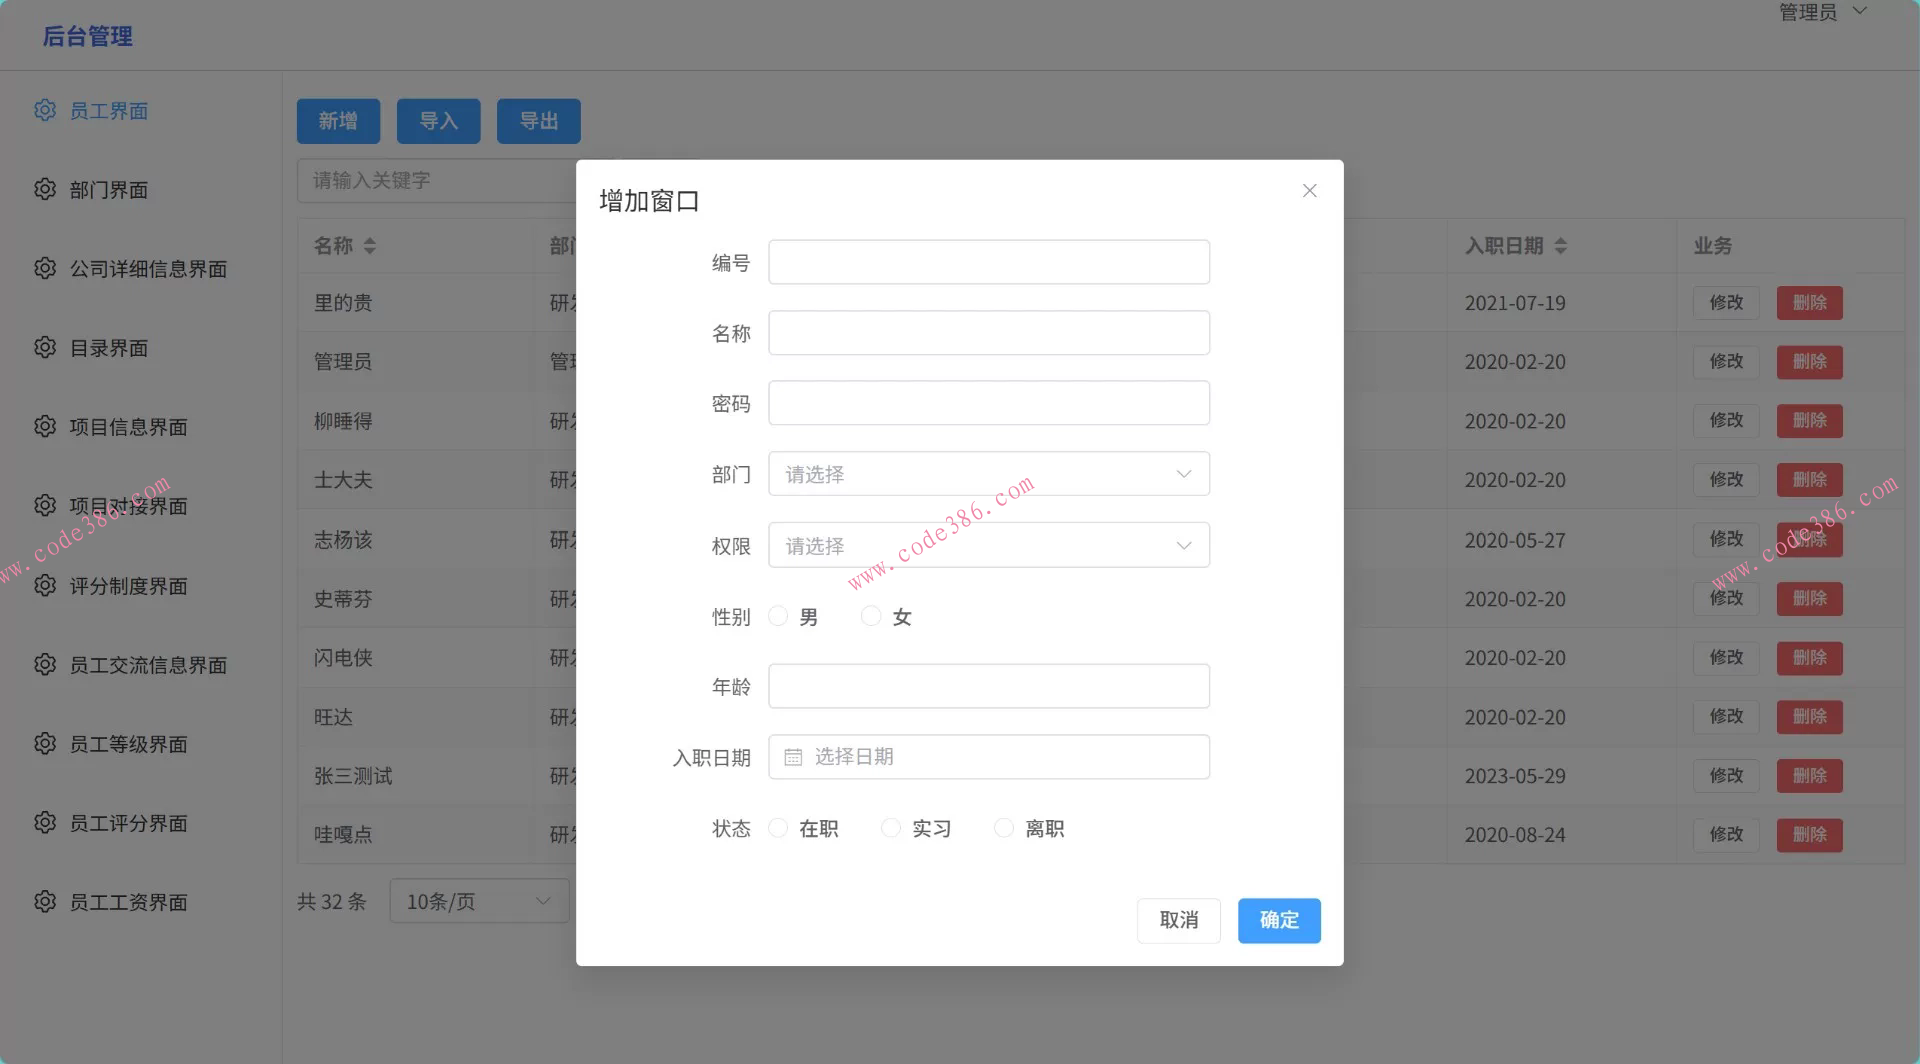Select the 评分制度界面 gear icon
The image size is (1920, 1064).
click(x=45, y=585)
